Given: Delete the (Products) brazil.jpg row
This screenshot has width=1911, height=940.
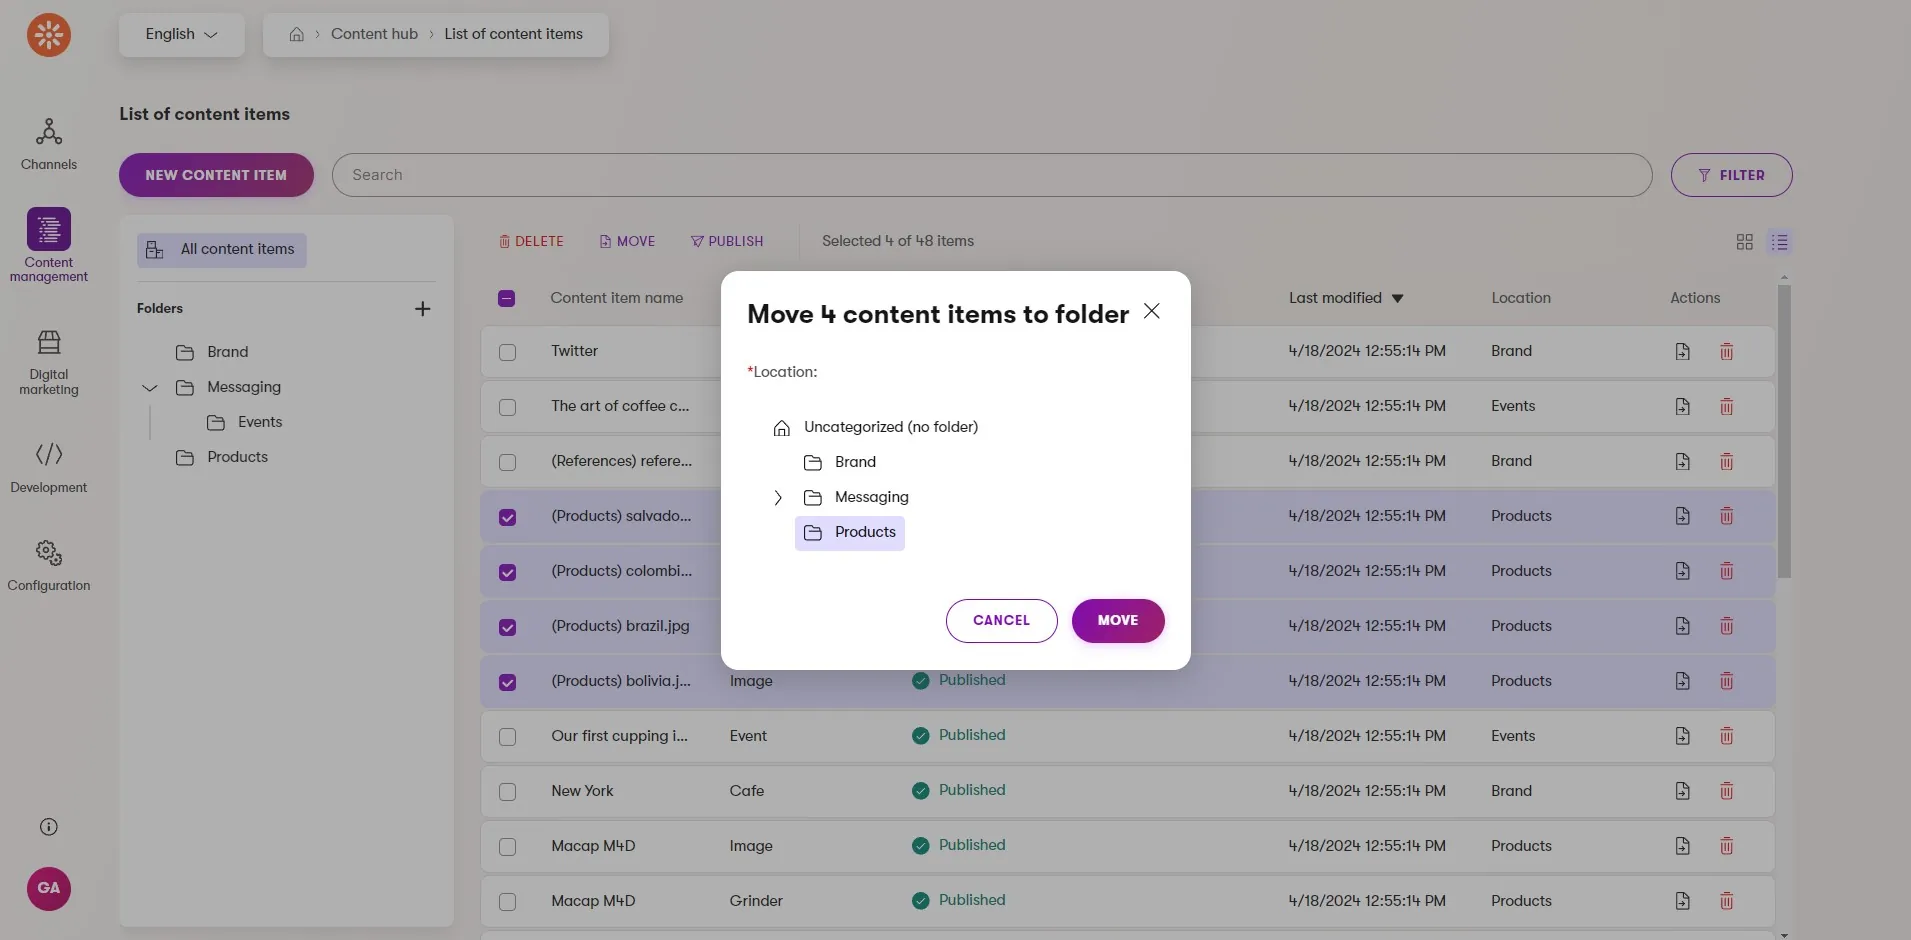Looking at the screenshot, I should click(1726, 626).
